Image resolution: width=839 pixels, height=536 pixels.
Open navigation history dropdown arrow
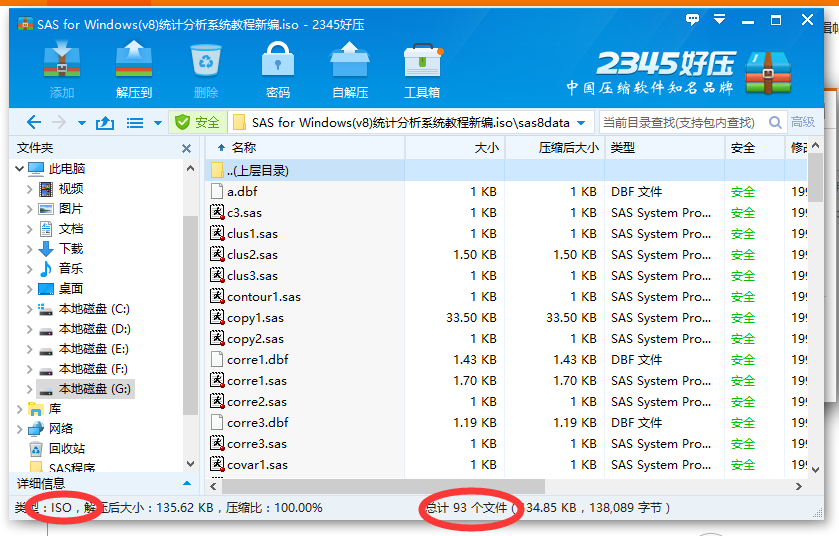click(x=81, y=123)
